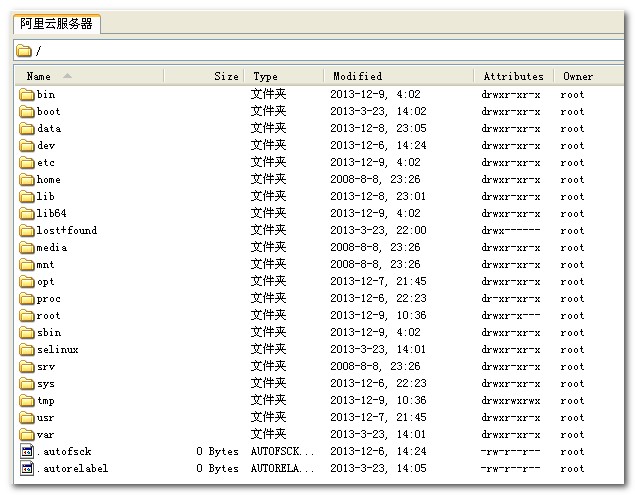Select the data folder icon
Image resolution: width=635 pixels, height=495 pixels.
tap(27, 128)
